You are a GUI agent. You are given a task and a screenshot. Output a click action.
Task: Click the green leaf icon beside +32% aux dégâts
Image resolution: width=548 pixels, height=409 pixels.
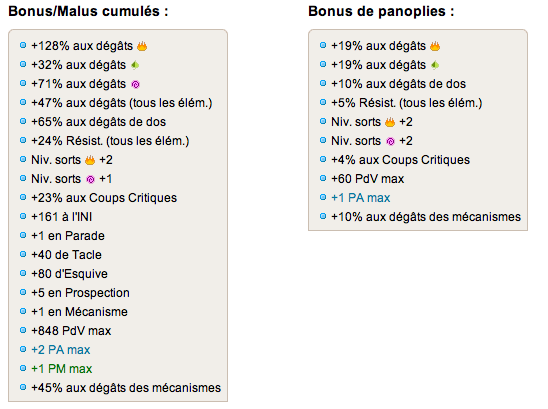[135, 65]
